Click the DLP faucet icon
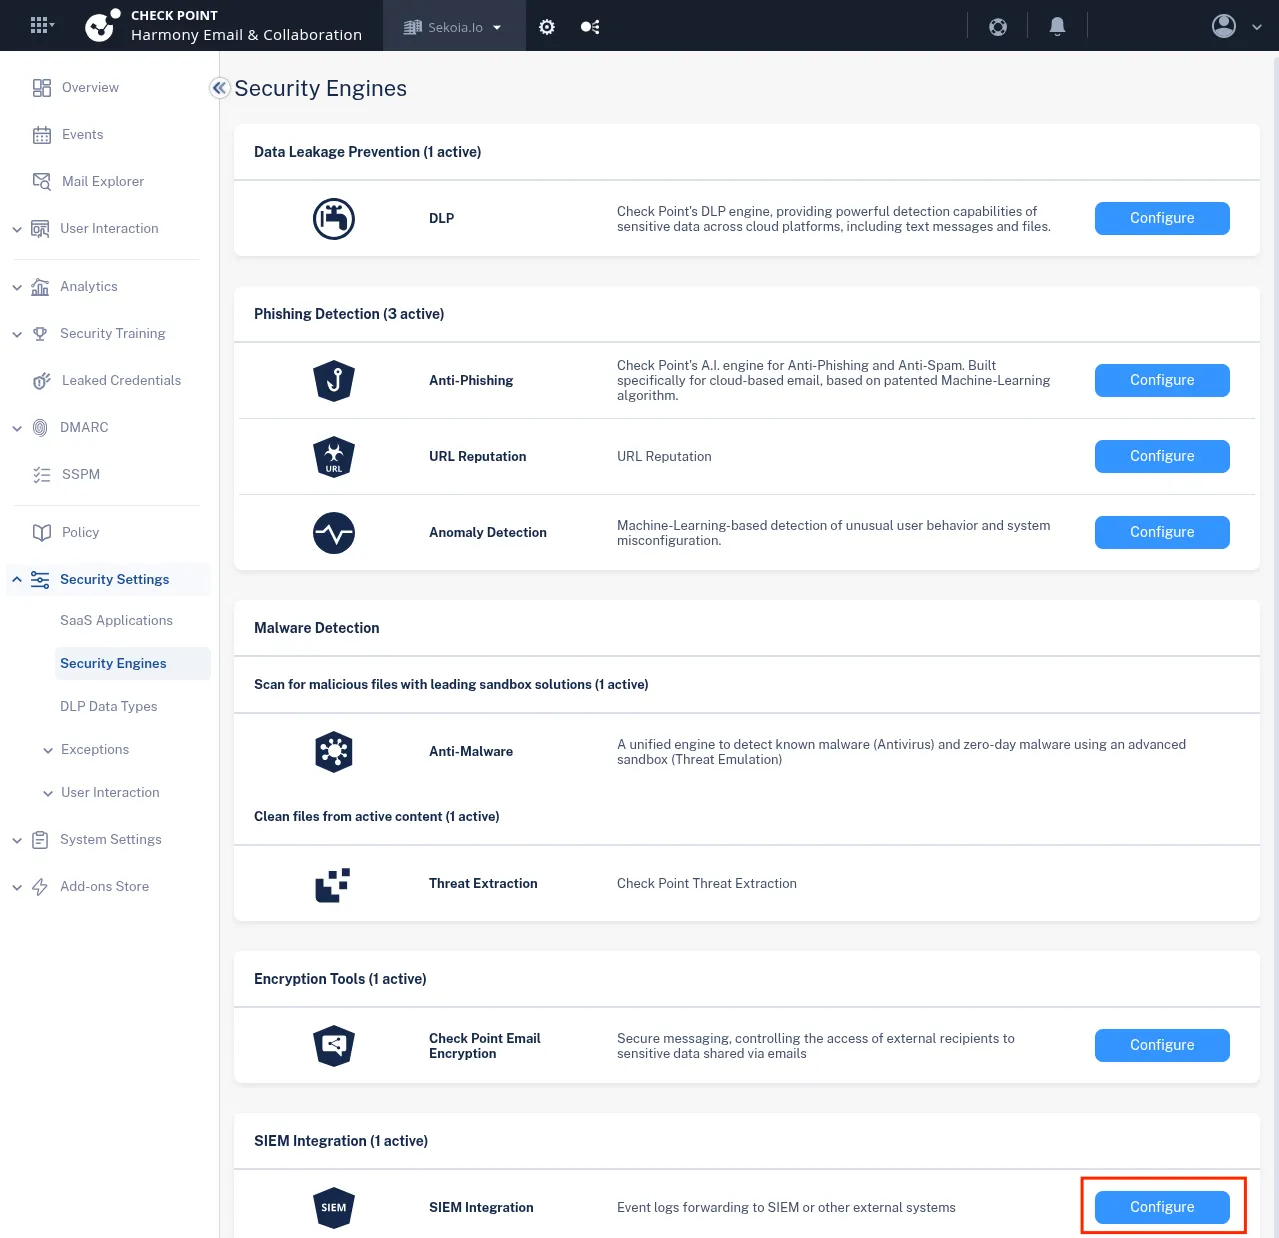This screenshot has width=1279, height=1238. point(334,219)
